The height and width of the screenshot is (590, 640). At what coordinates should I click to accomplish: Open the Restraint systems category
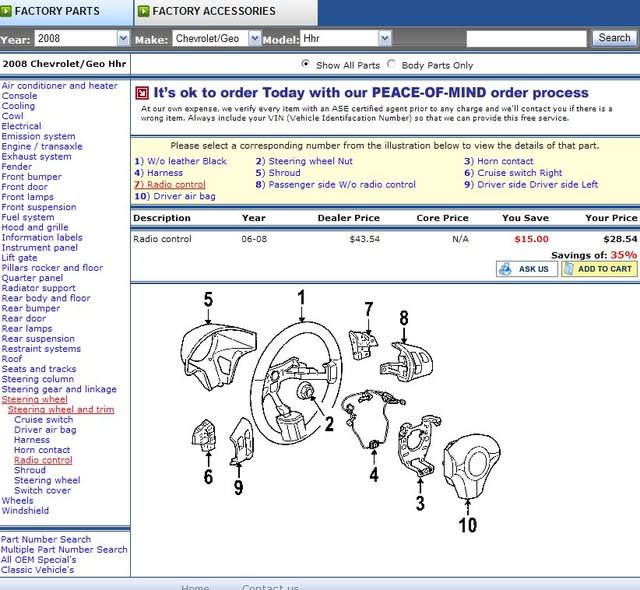tap(41, 349)
